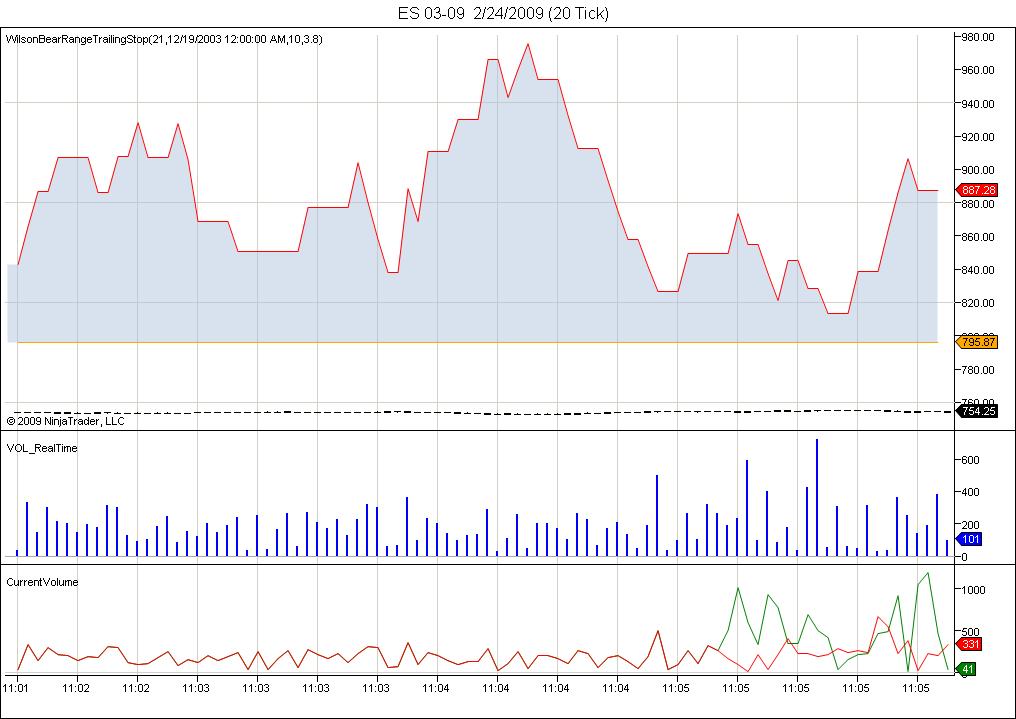
Task: Click the red 331 CurrentVolume marker
Action: (x=969, y=644)
